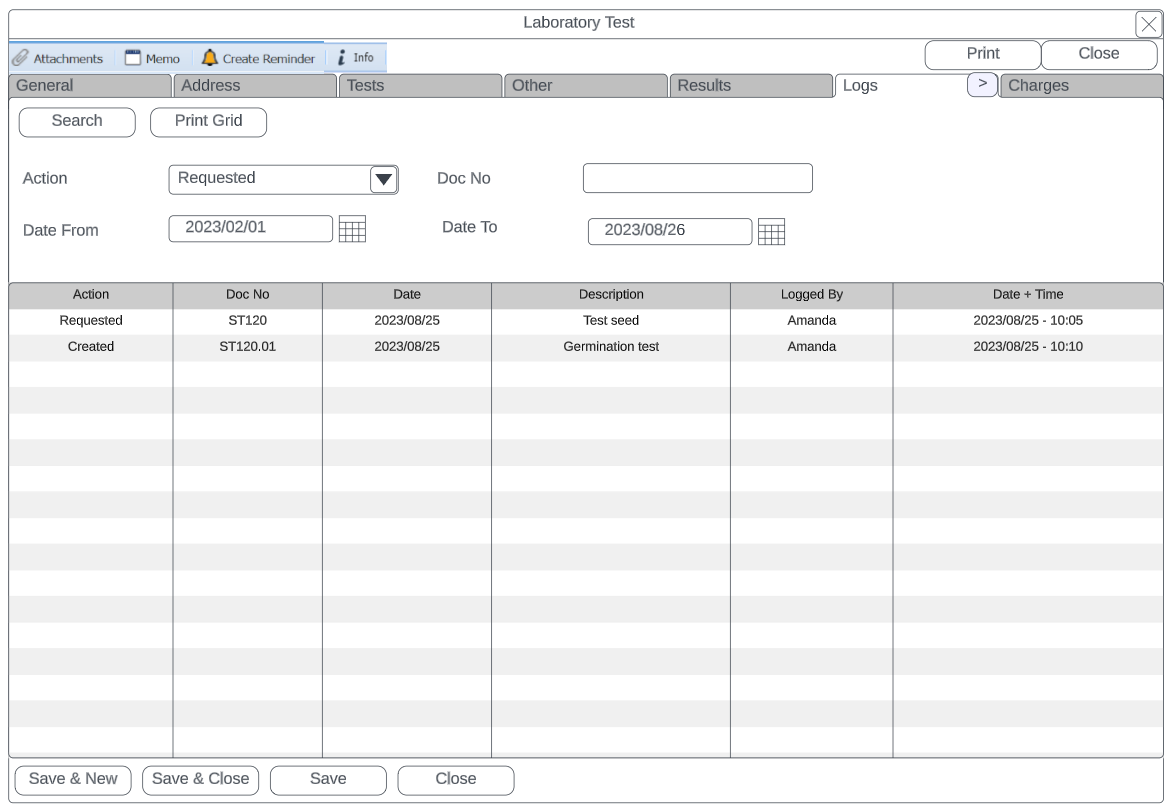Open the Info icon in toolbar
1170x810 pixels.
pyautogui.click(x=342, y=58)
